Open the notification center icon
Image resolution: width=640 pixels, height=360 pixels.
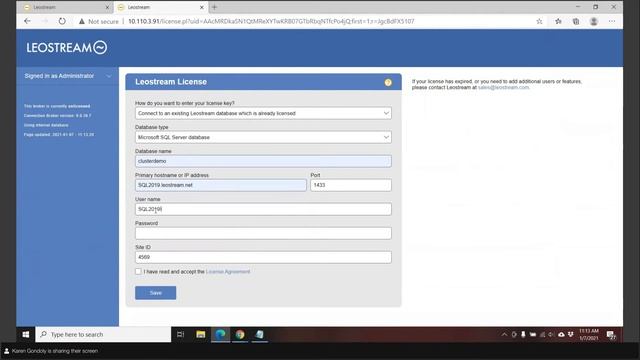point(611,335)
